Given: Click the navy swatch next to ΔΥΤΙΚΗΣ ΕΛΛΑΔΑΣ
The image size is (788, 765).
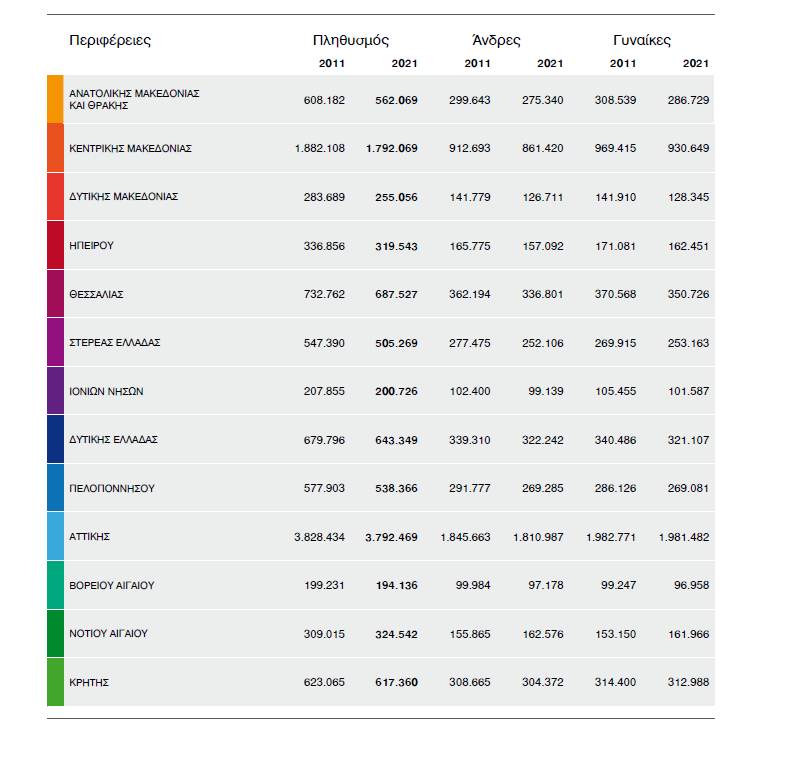Looking at the screenshot, I should click(55, 439).
